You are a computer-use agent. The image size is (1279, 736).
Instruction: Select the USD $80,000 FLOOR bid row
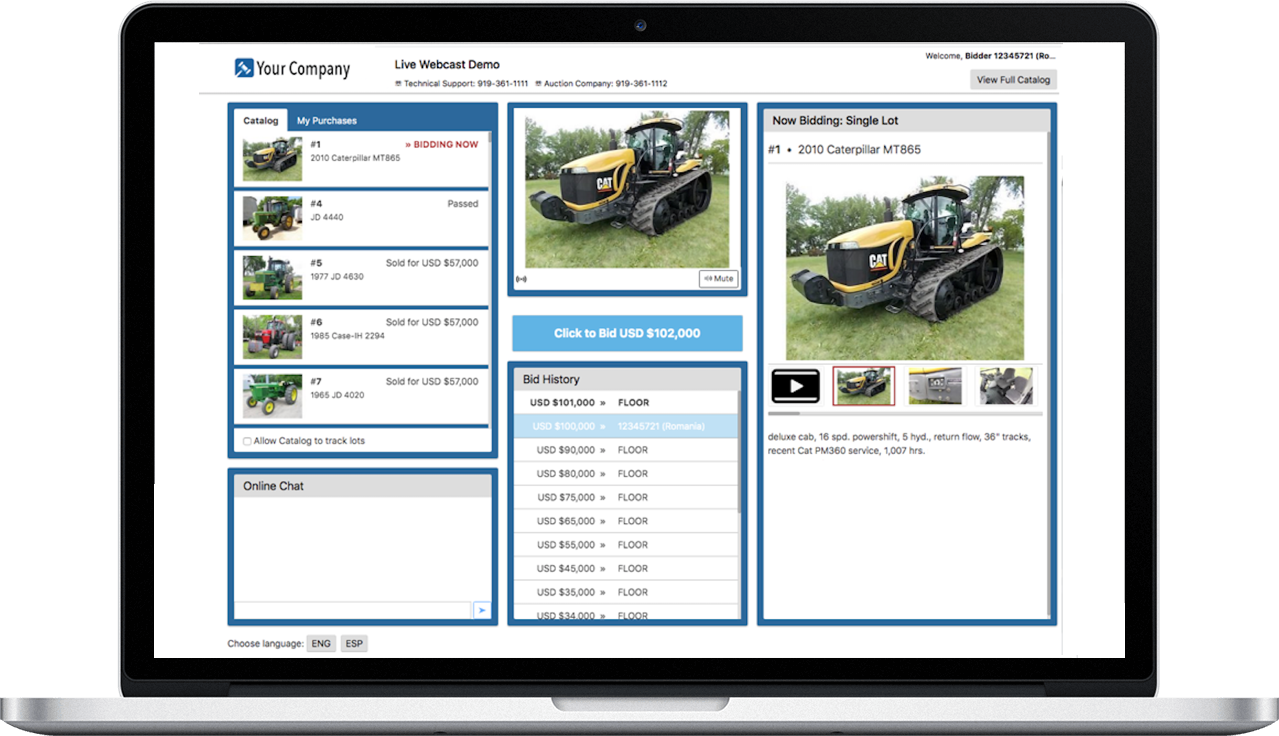tap(626, 474)
